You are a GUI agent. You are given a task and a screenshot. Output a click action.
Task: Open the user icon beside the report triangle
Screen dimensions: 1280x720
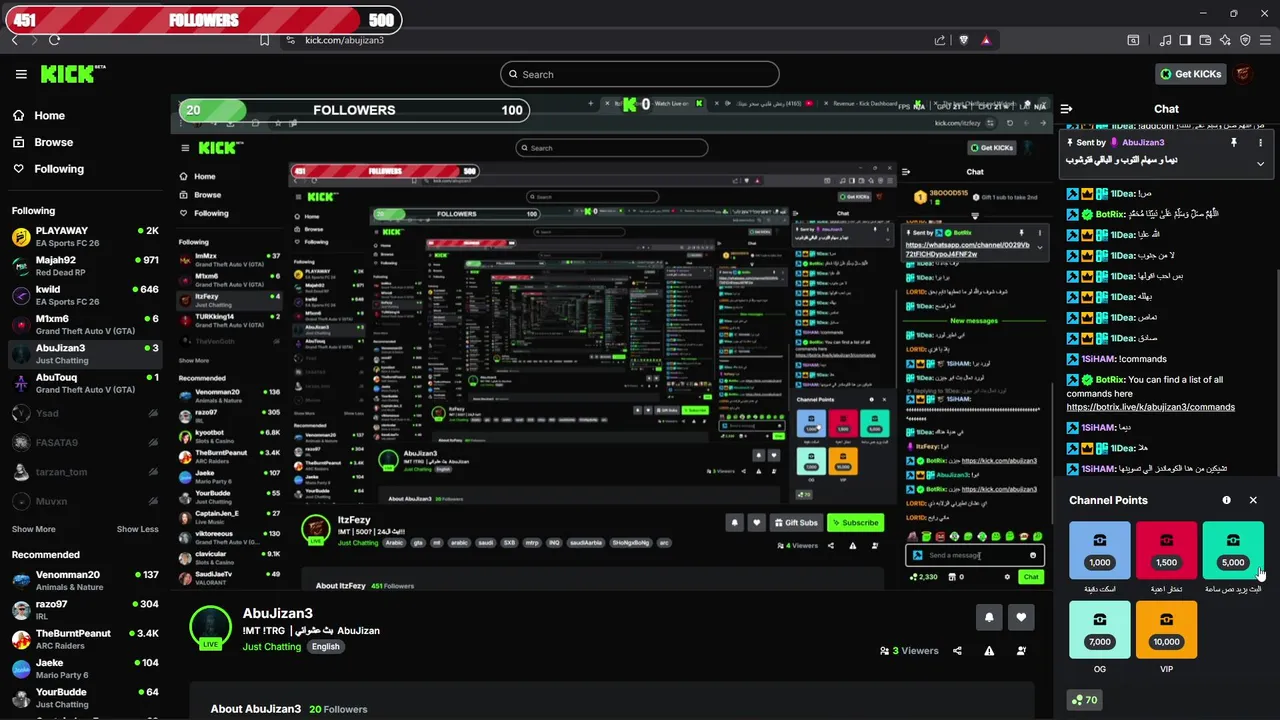coord(1021,651)
